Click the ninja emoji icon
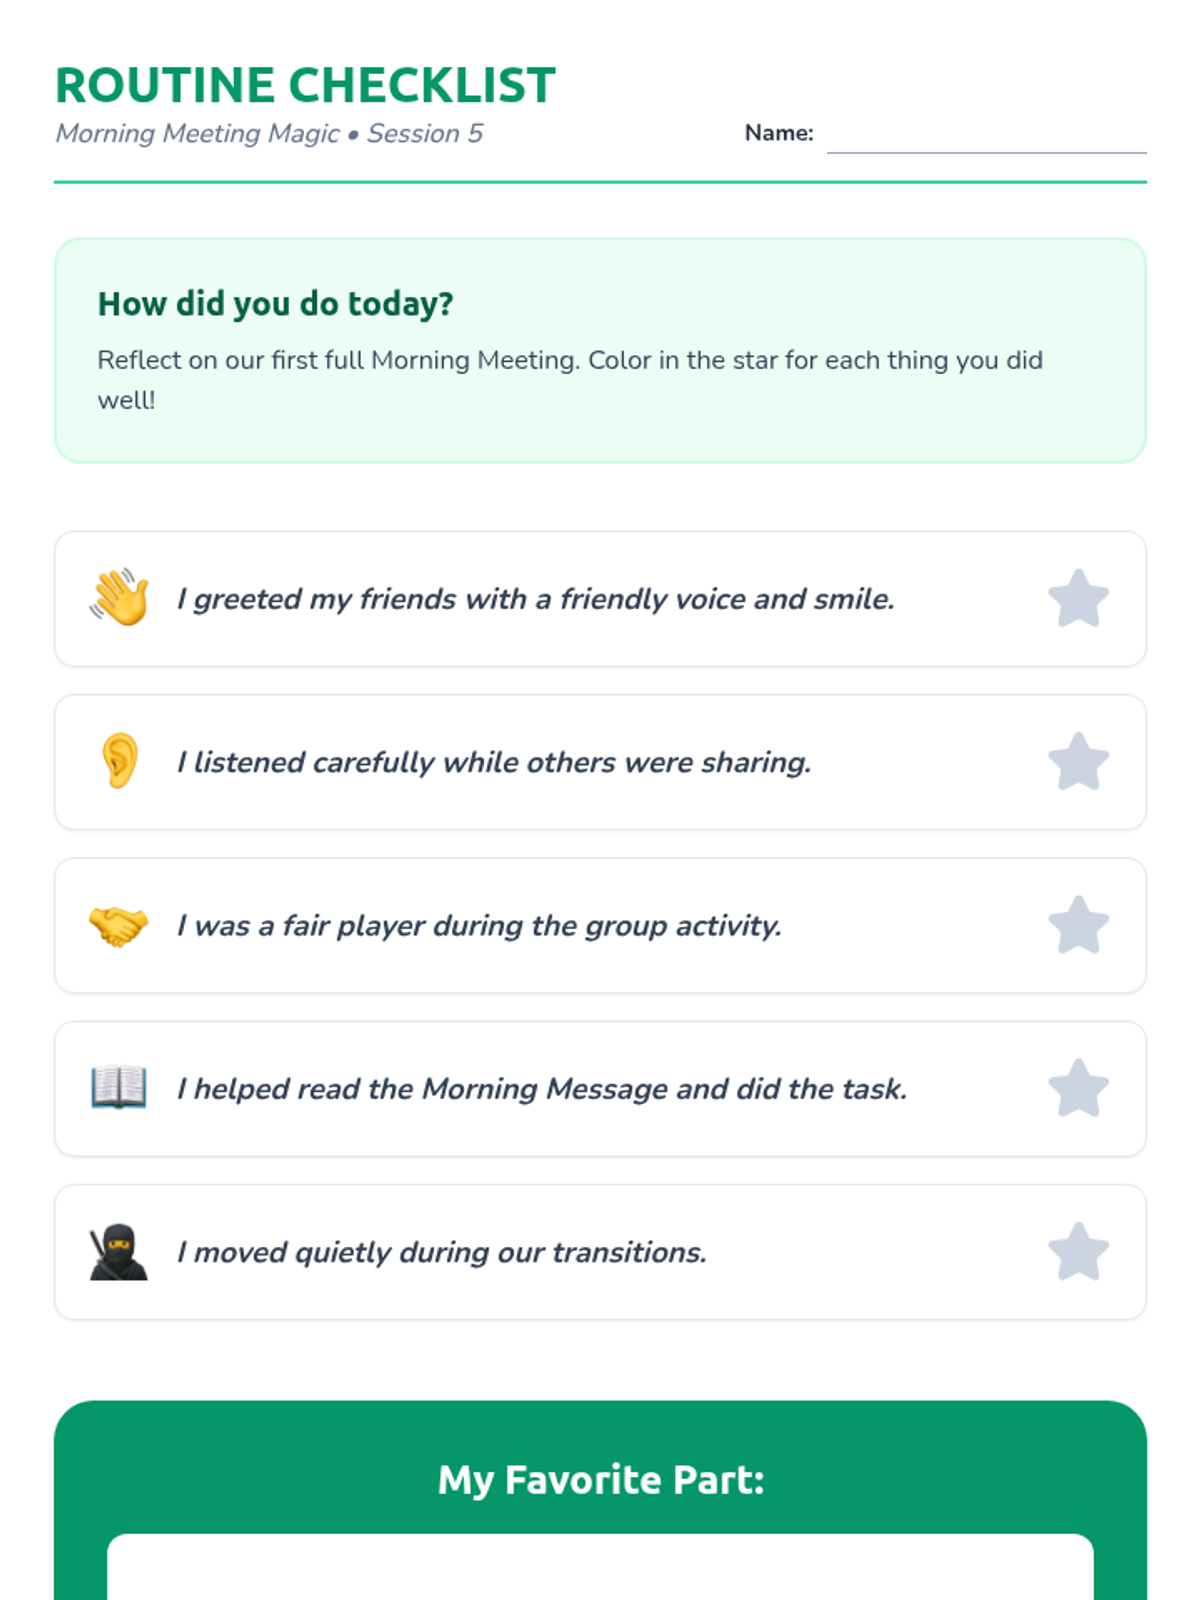The width and height of the screenshot is (1200, 1600). [x=119, y=1251]
